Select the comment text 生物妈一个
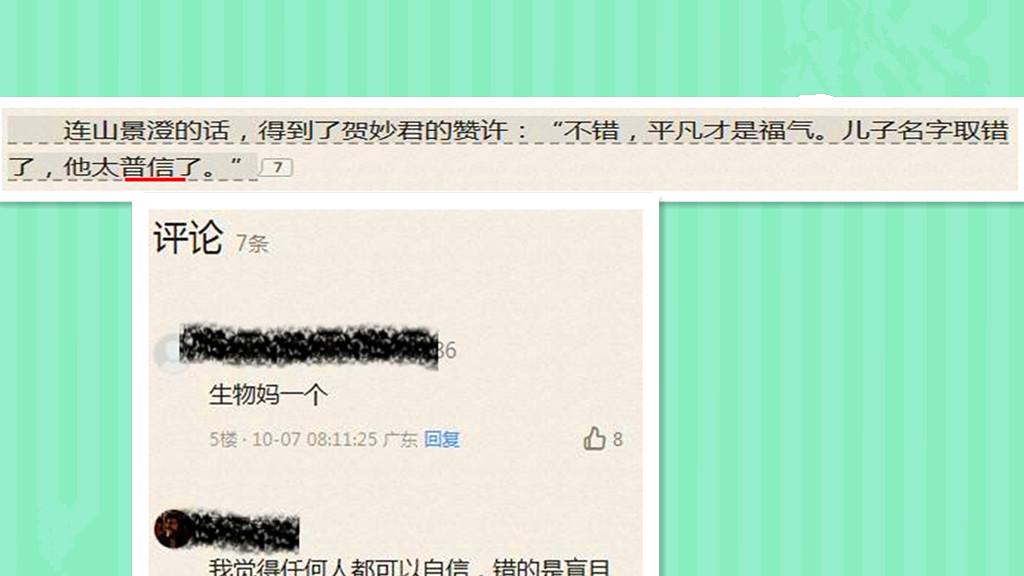The height and width of the screenshot is (576, 1024). coord(268,395)
